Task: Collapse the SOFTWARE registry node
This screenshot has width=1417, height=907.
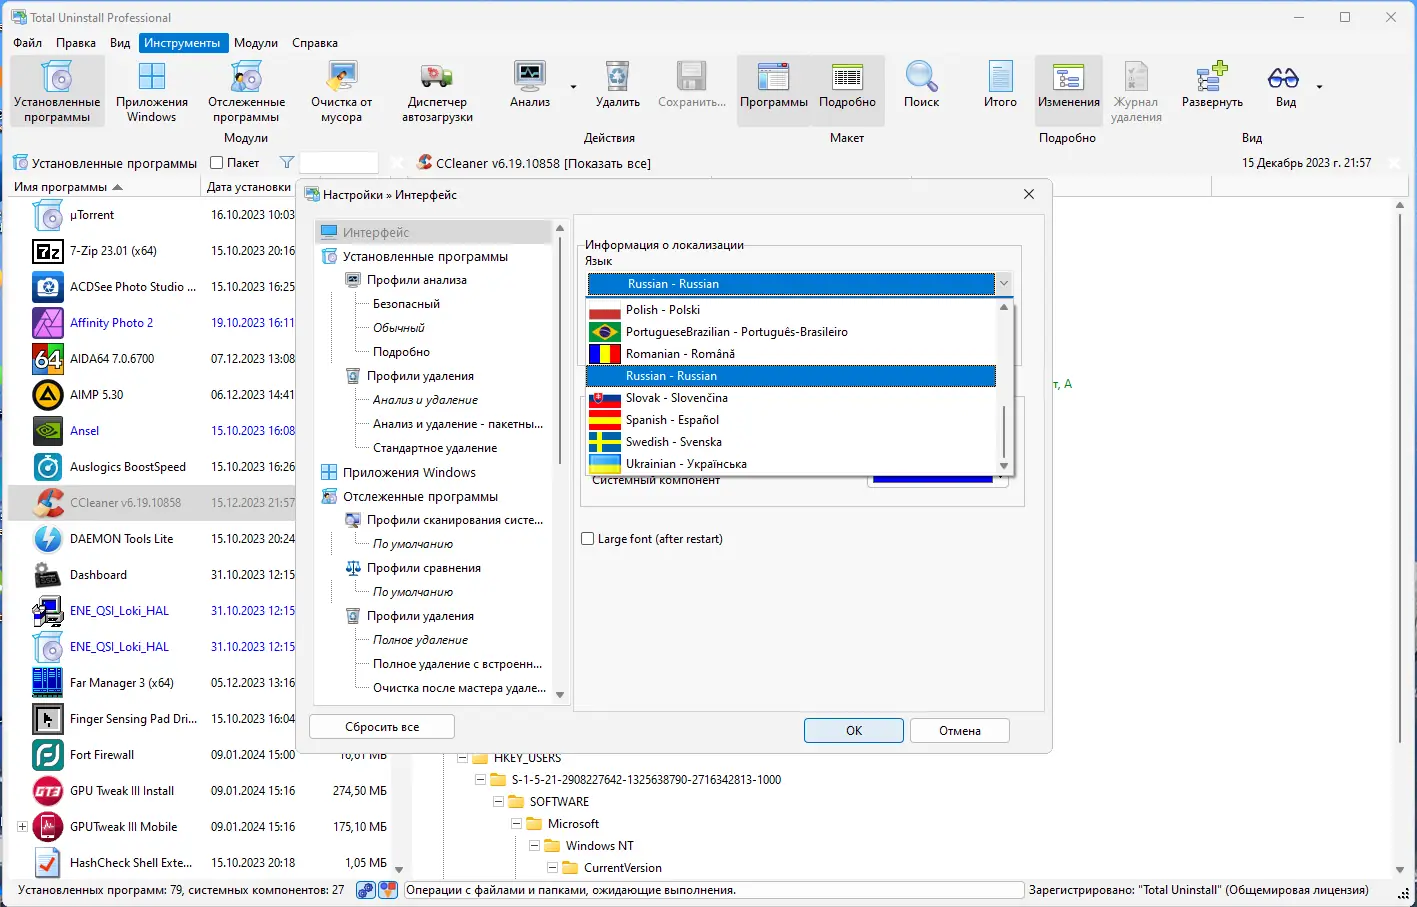Action: pos(498,802)
